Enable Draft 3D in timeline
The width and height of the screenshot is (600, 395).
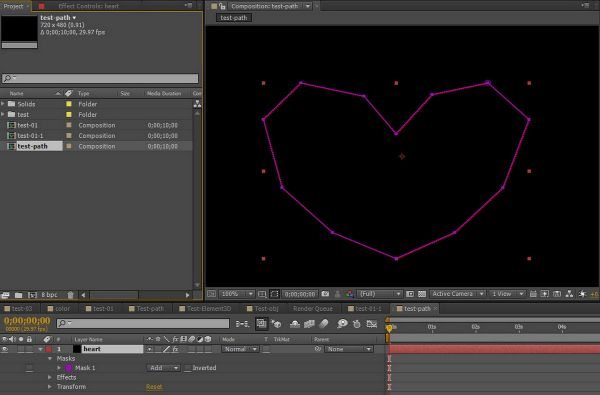point(276,324)
